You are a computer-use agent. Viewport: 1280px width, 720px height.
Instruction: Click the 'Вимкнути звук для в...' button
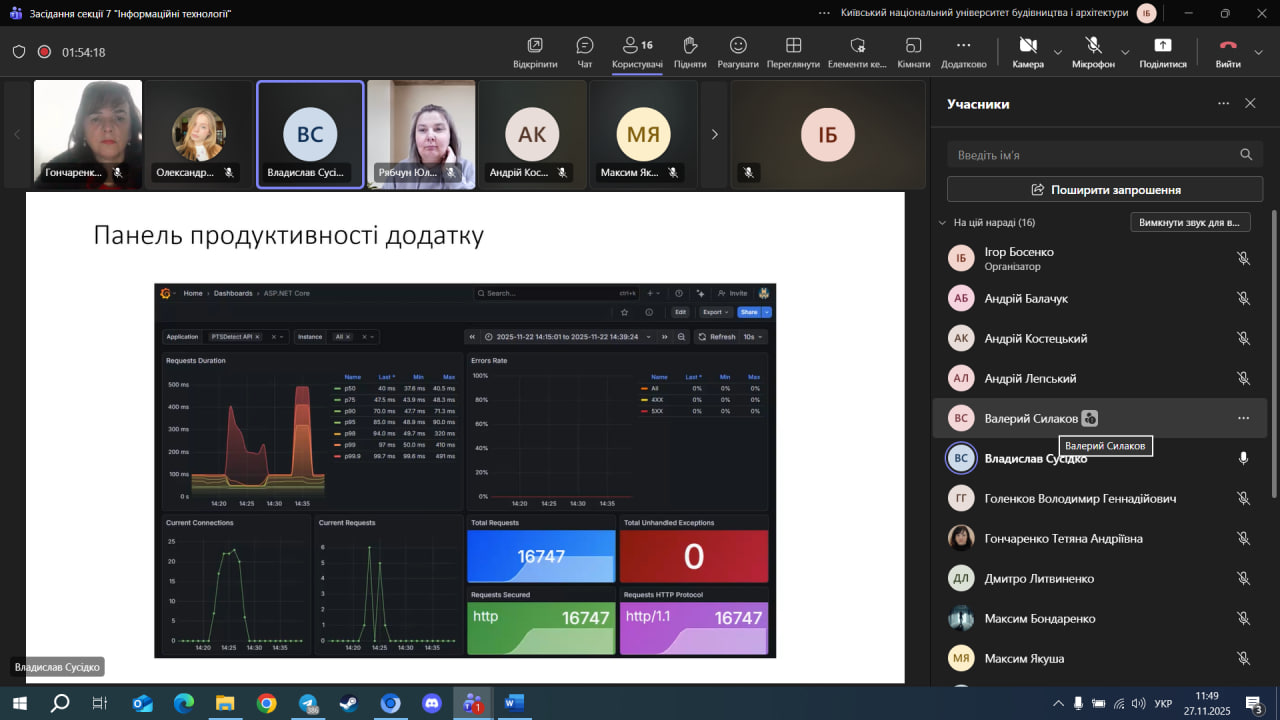tap(1190, 223)
